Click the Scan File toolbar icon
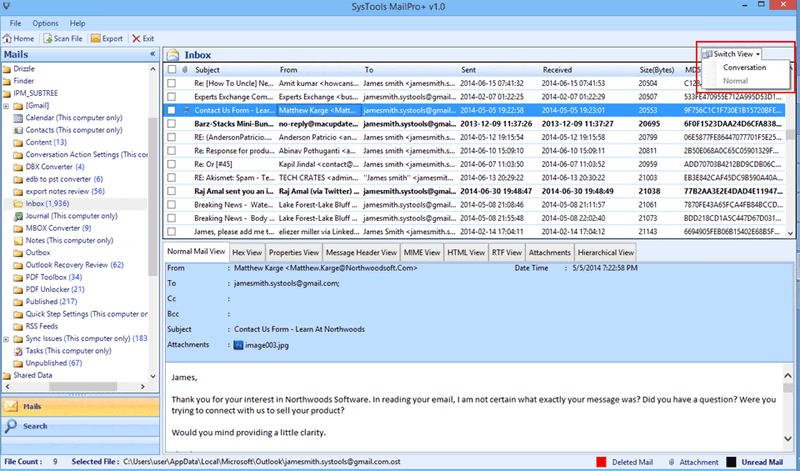This screenshot has height=471, width=800. coord(47,38)
